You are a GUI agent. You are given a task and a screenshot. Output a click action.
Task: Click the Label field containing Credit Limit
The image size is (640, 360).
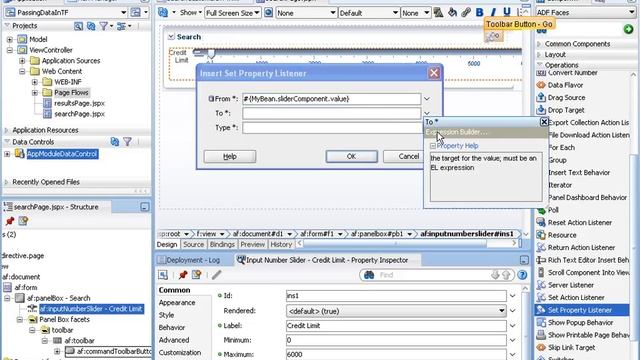(x=396, y=326)
